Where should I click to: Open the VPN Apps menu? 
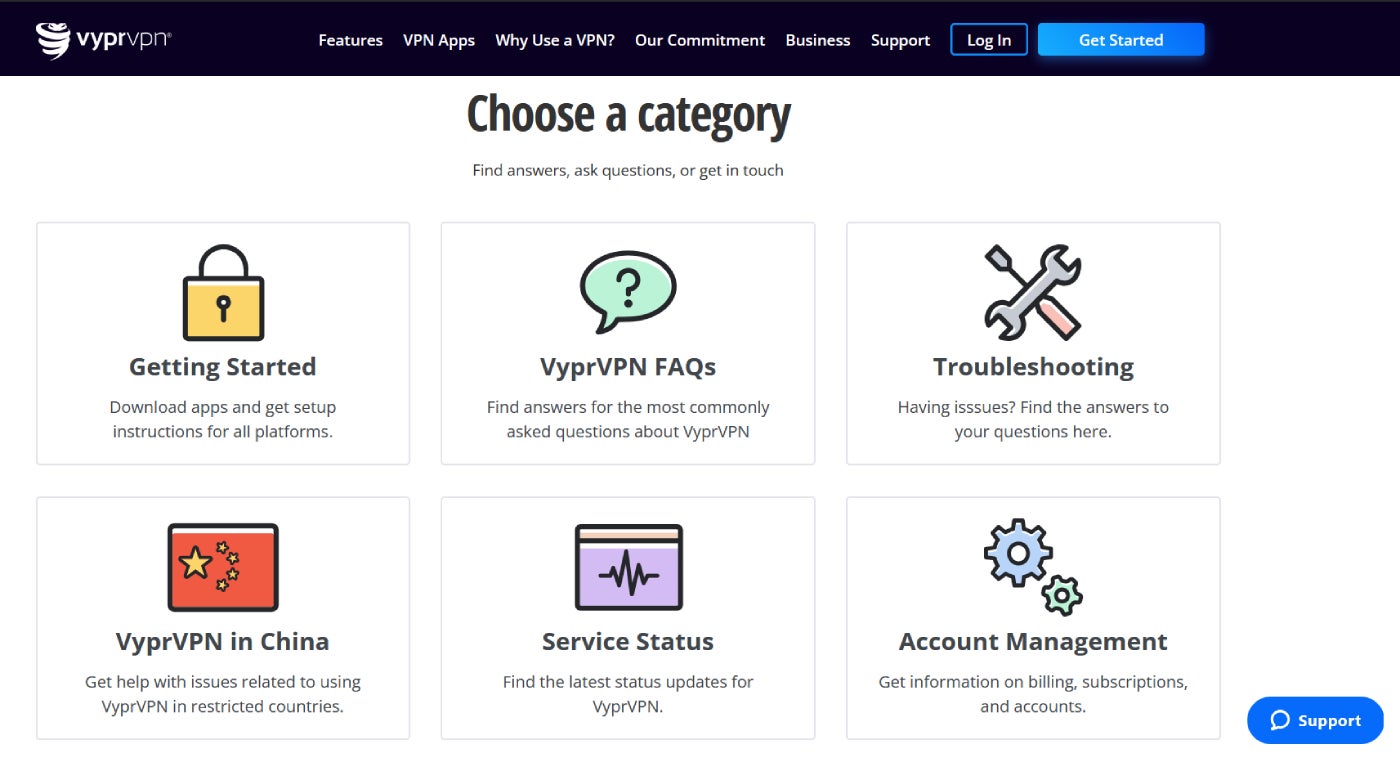point(439,40)
